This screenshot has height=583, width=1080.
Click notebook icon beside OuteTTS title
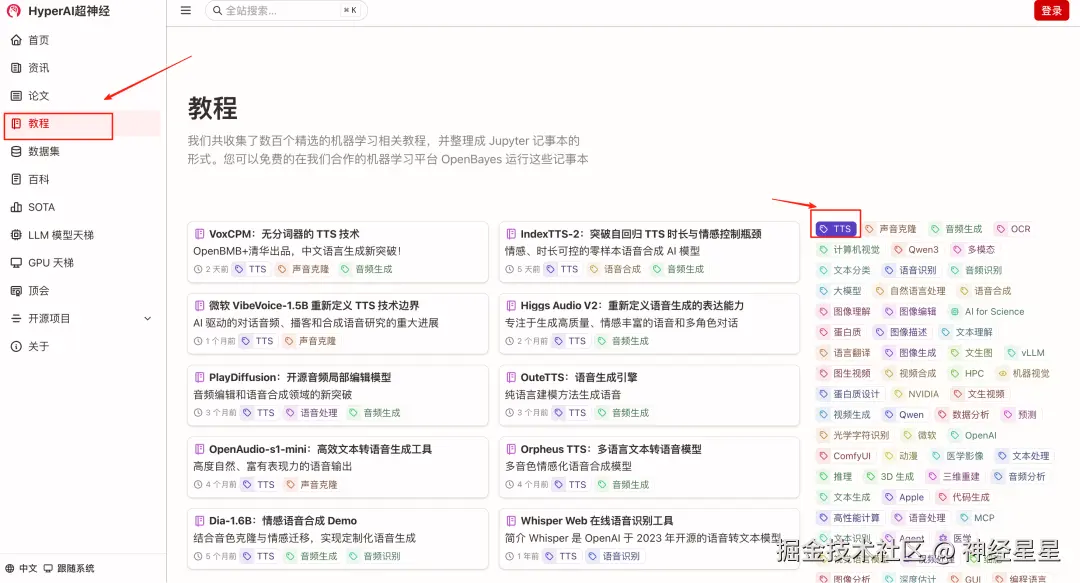(511, 378)
